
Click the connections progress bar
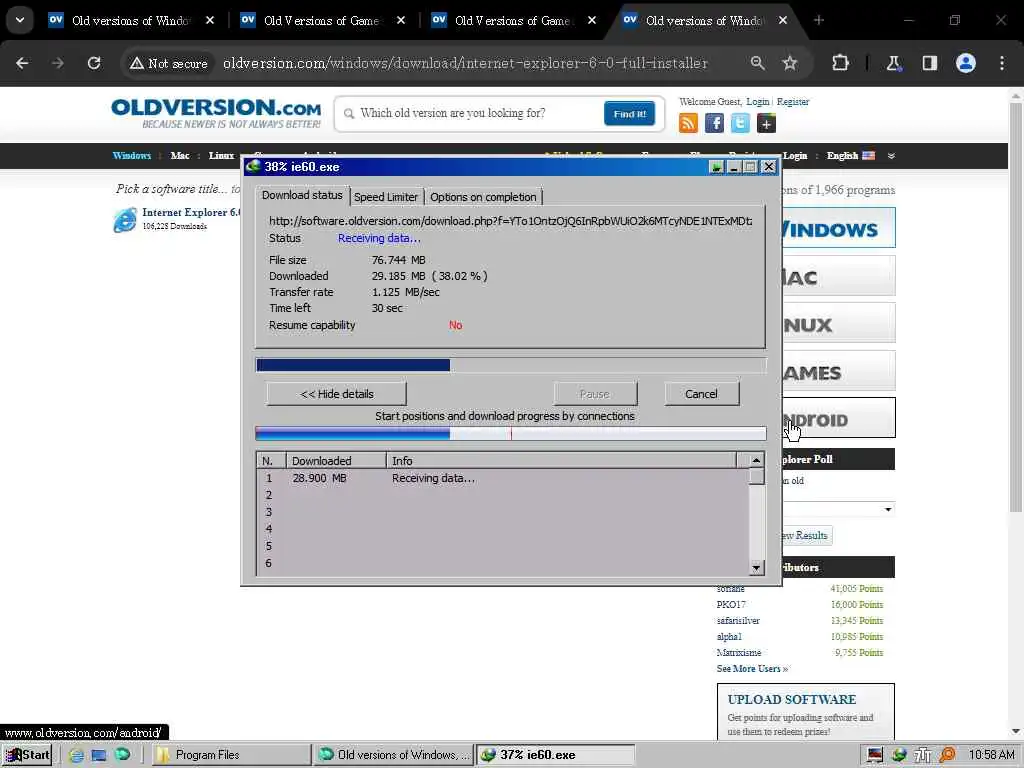[x=511, y=433]
